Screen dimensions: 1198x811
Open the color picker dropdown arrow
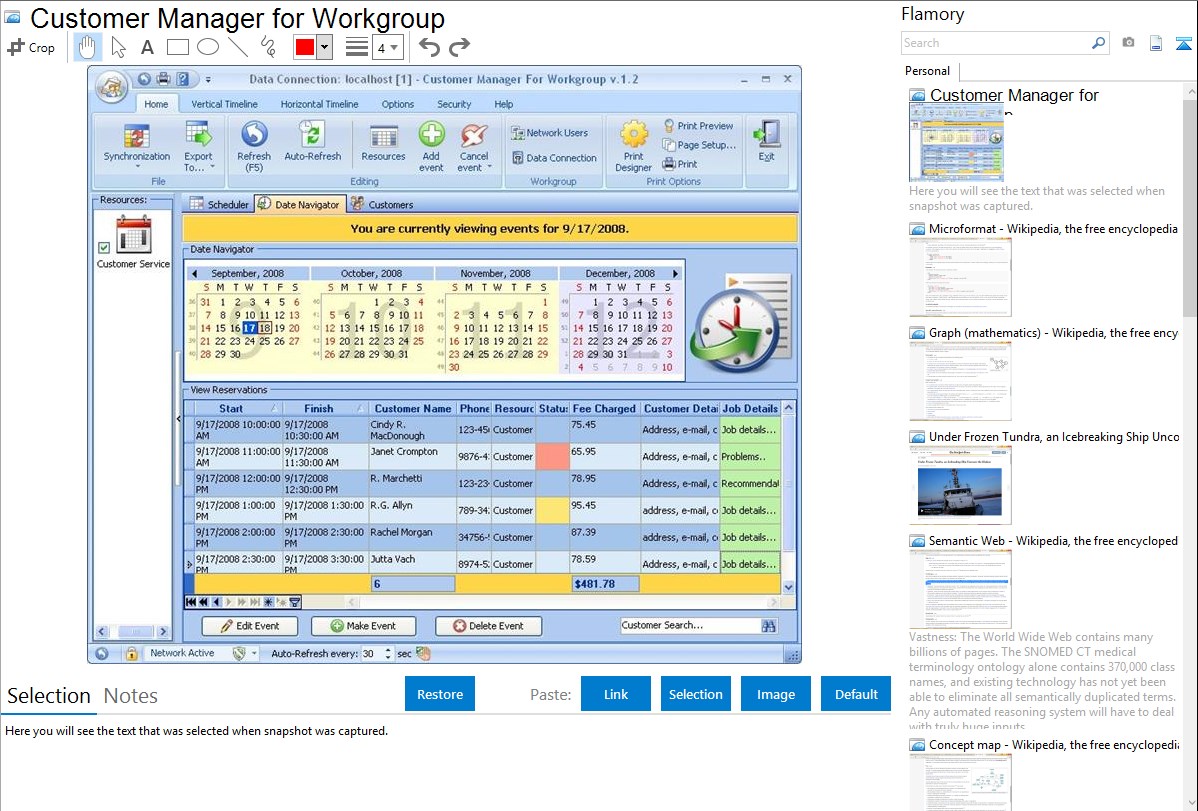pos(325,47)
